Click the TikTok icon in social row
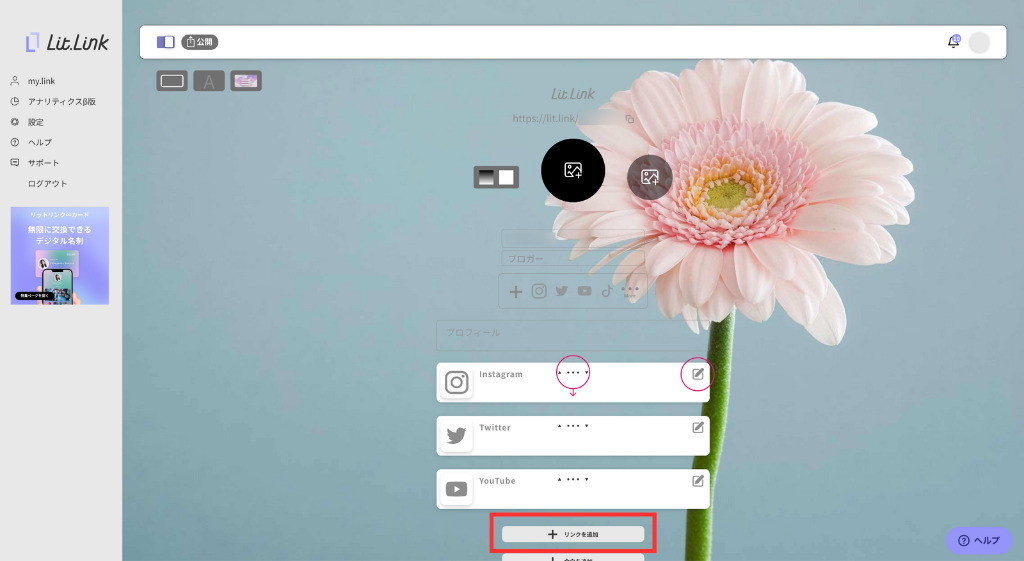1024x561 pixels. tap(607, 291)
